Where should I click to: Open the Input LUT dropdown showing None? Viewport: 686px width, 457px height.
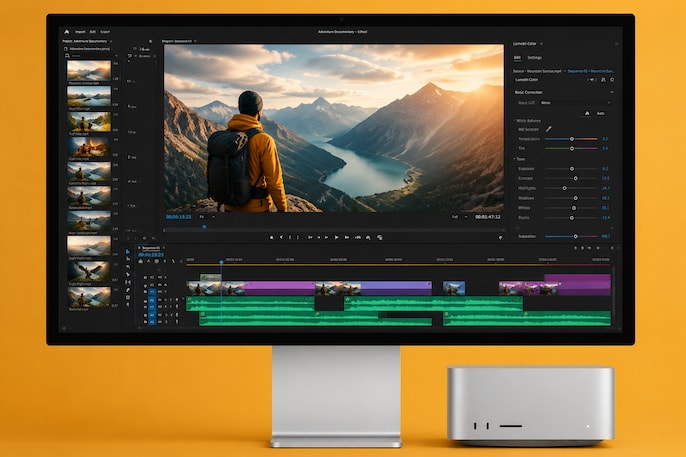pos(575,103)
